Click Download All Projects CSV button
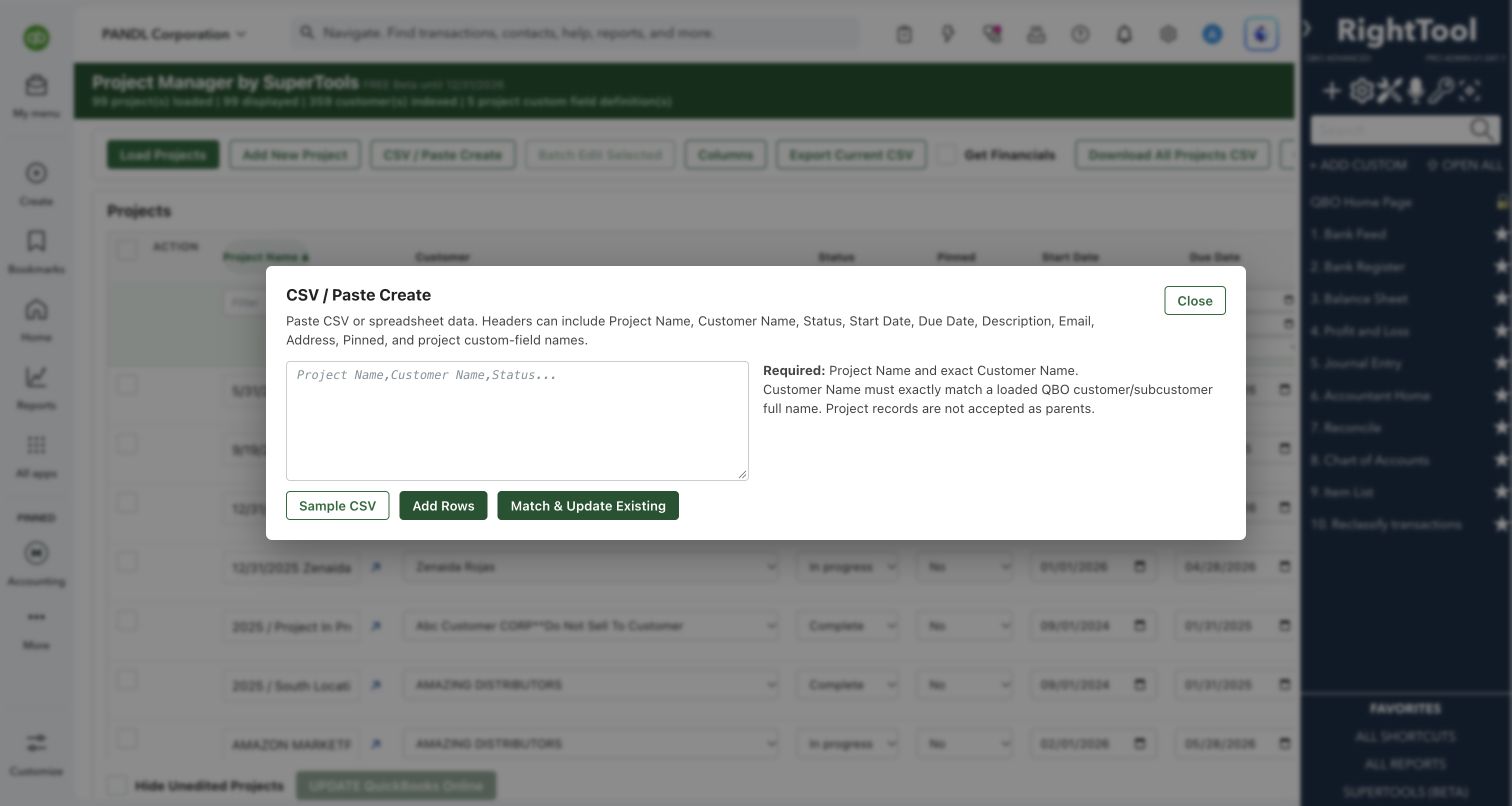The image size is (1512, 806). click(x=1172, y=155)
